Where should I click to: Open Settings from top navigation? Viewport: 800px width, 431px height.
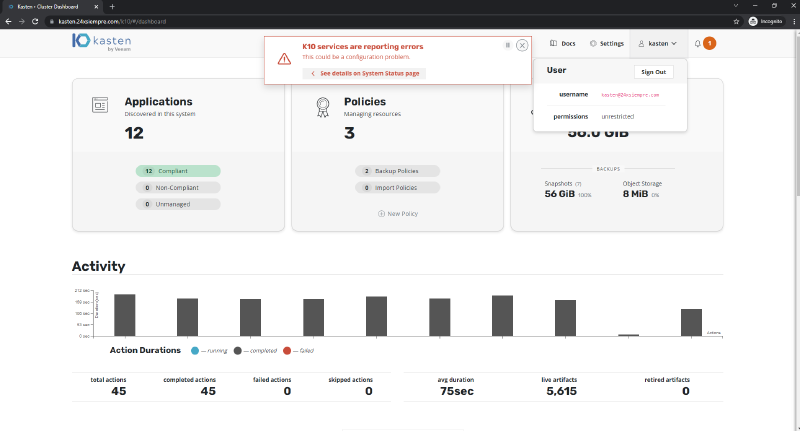pyautogui.click(x=607, y=43)
